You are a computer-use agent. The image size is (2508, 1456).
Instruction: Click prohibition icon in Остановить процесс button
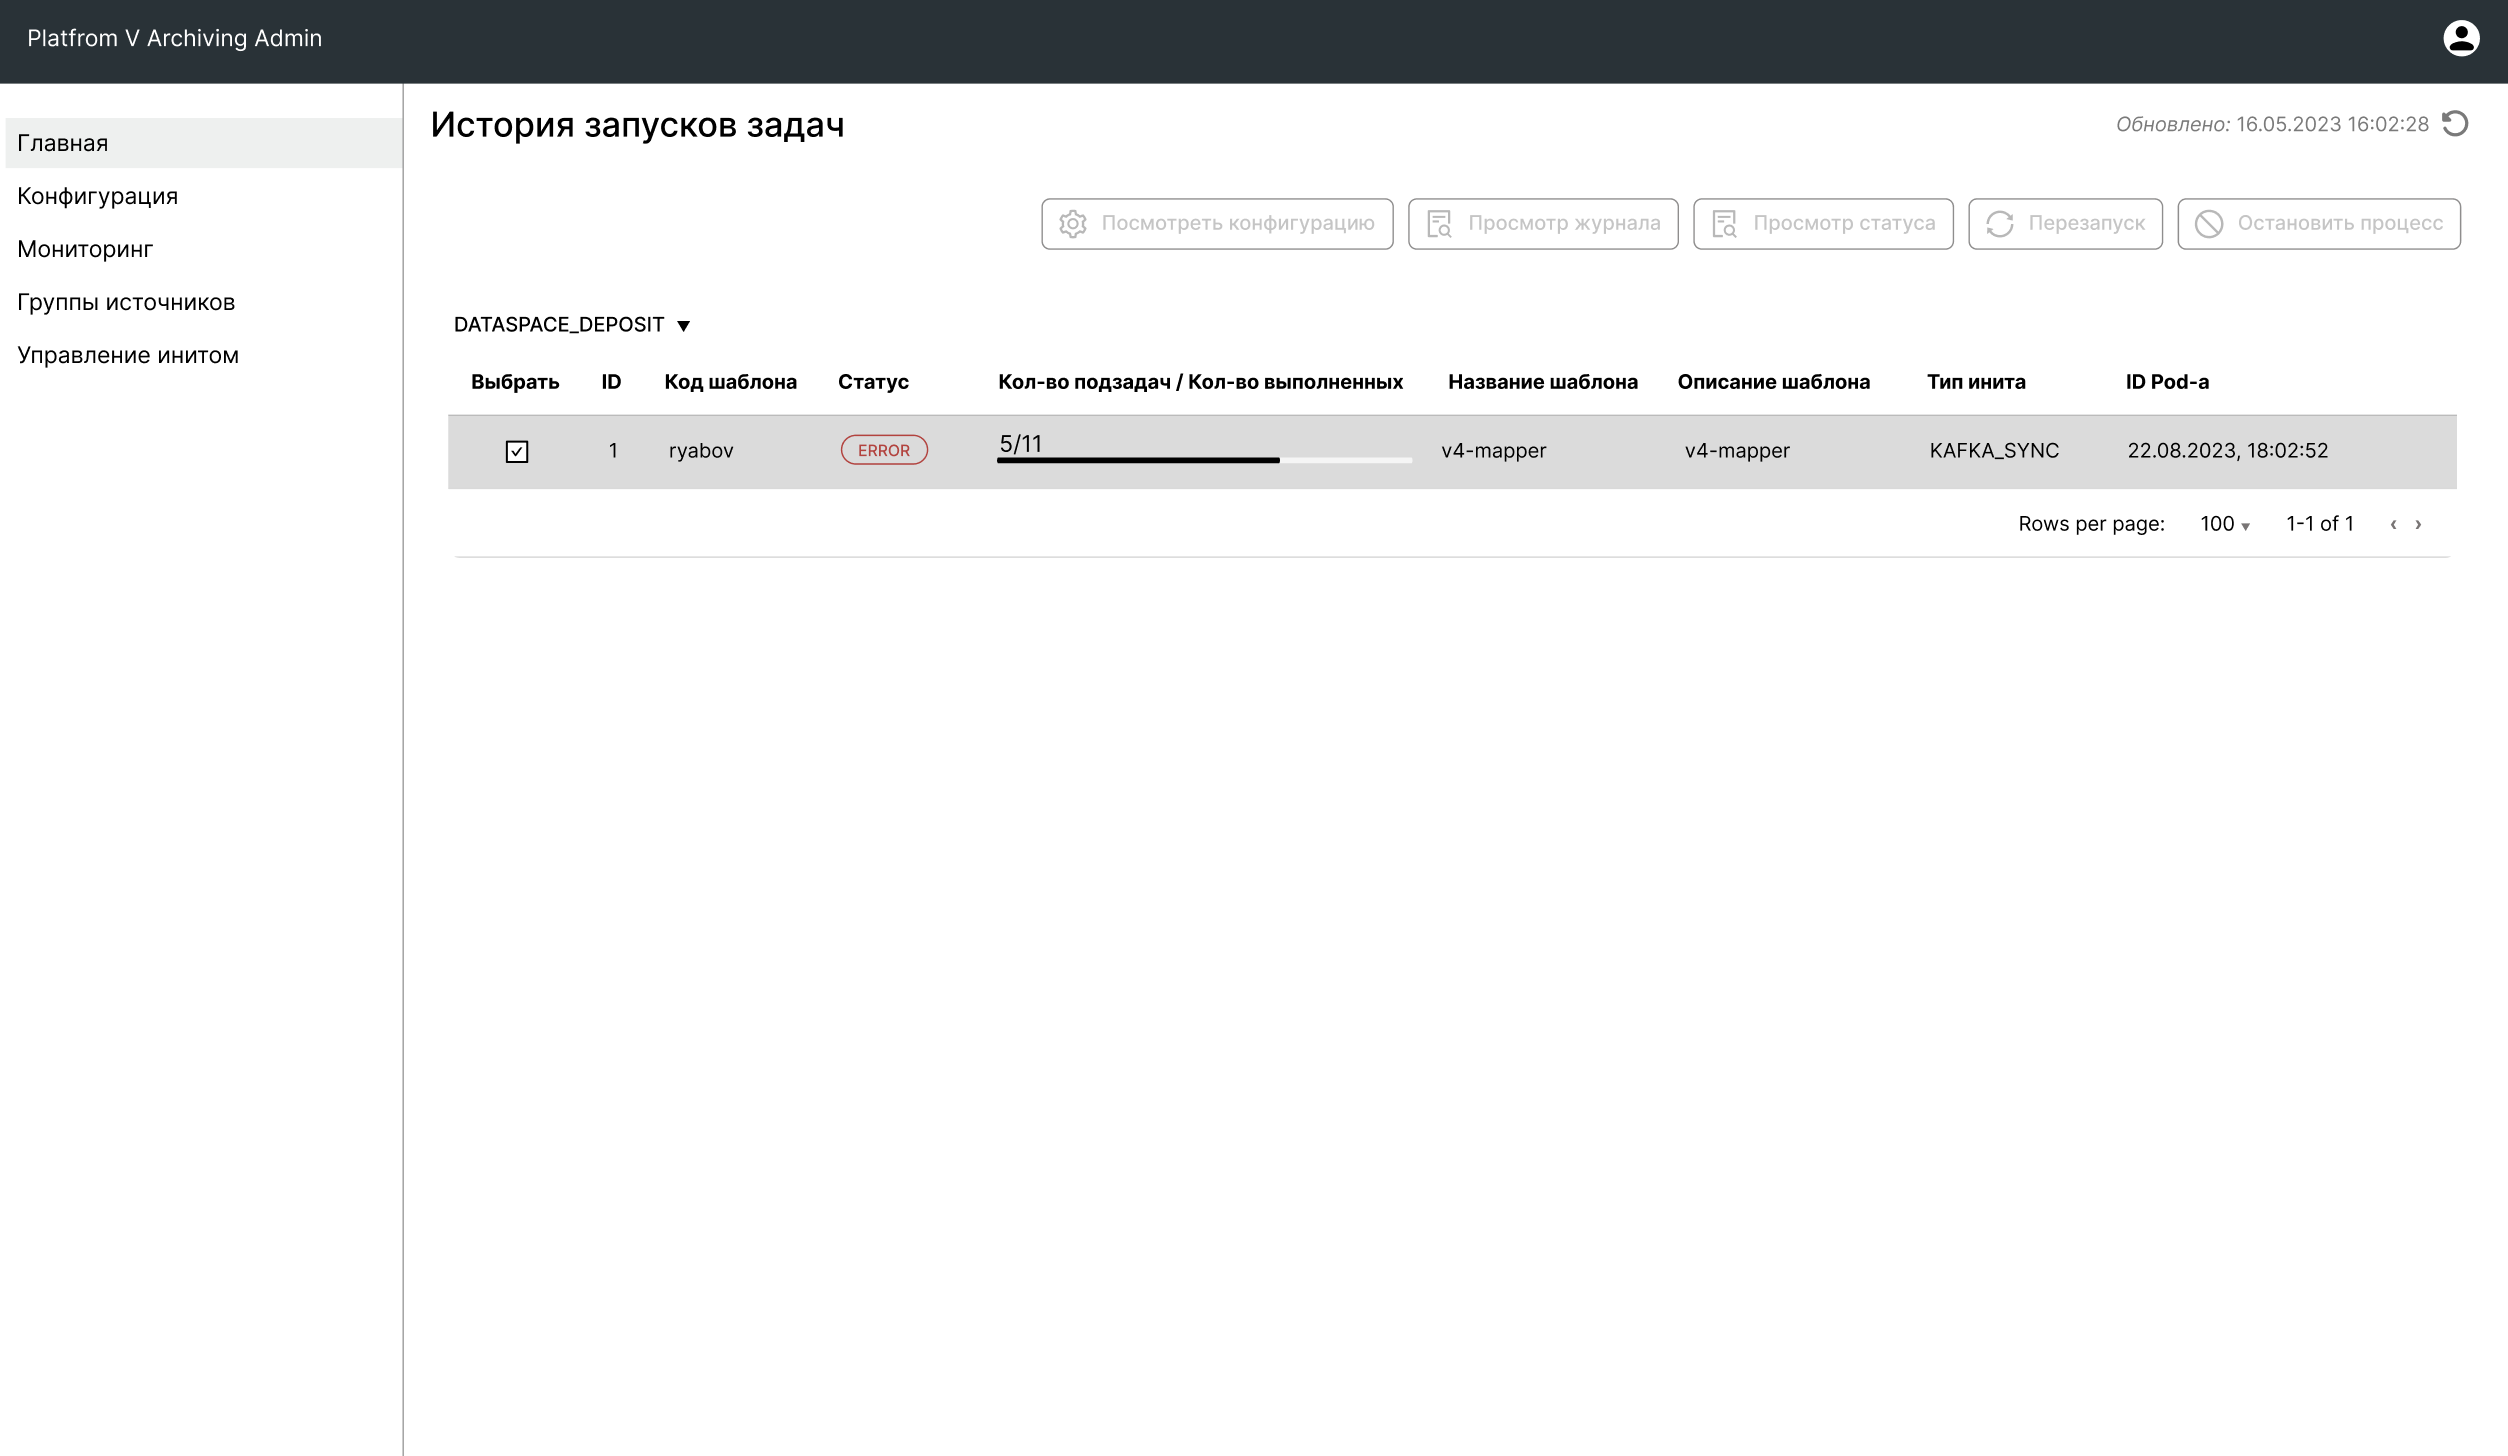pyautogui.click(x=2209, y=224)
